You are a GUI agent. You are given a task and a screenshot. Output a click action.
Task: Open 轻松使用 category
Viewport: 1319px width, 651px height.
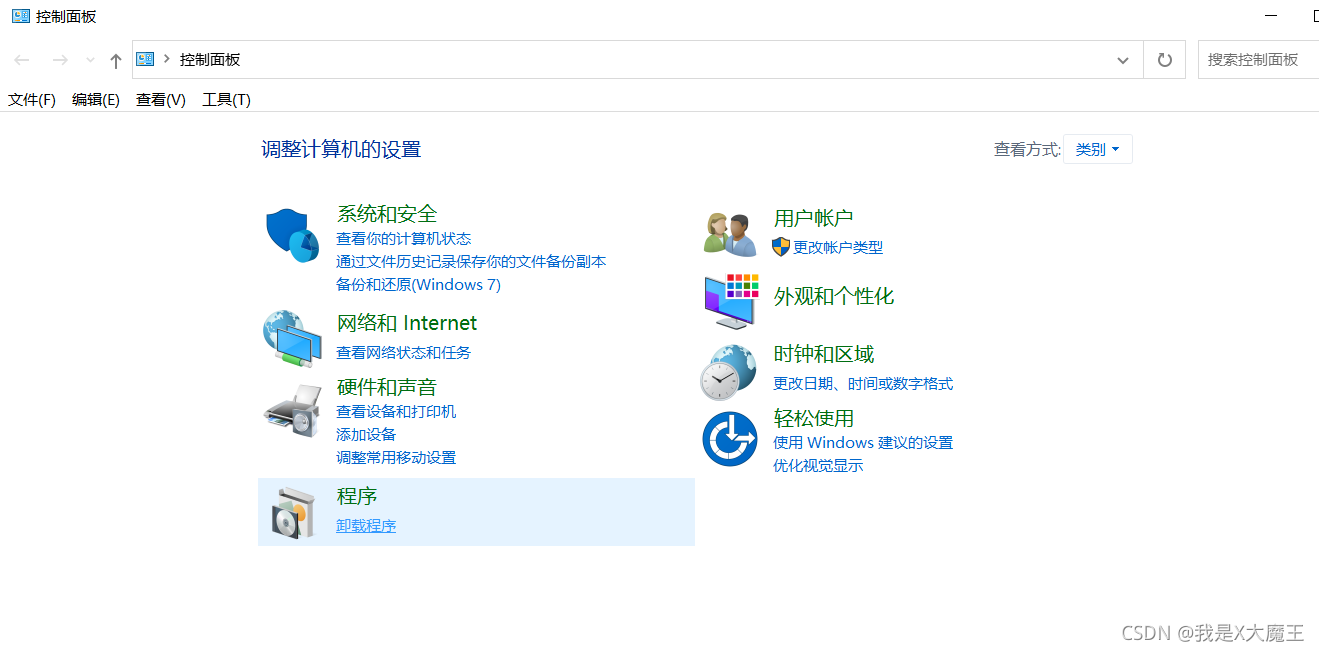[x=814, y=417]
